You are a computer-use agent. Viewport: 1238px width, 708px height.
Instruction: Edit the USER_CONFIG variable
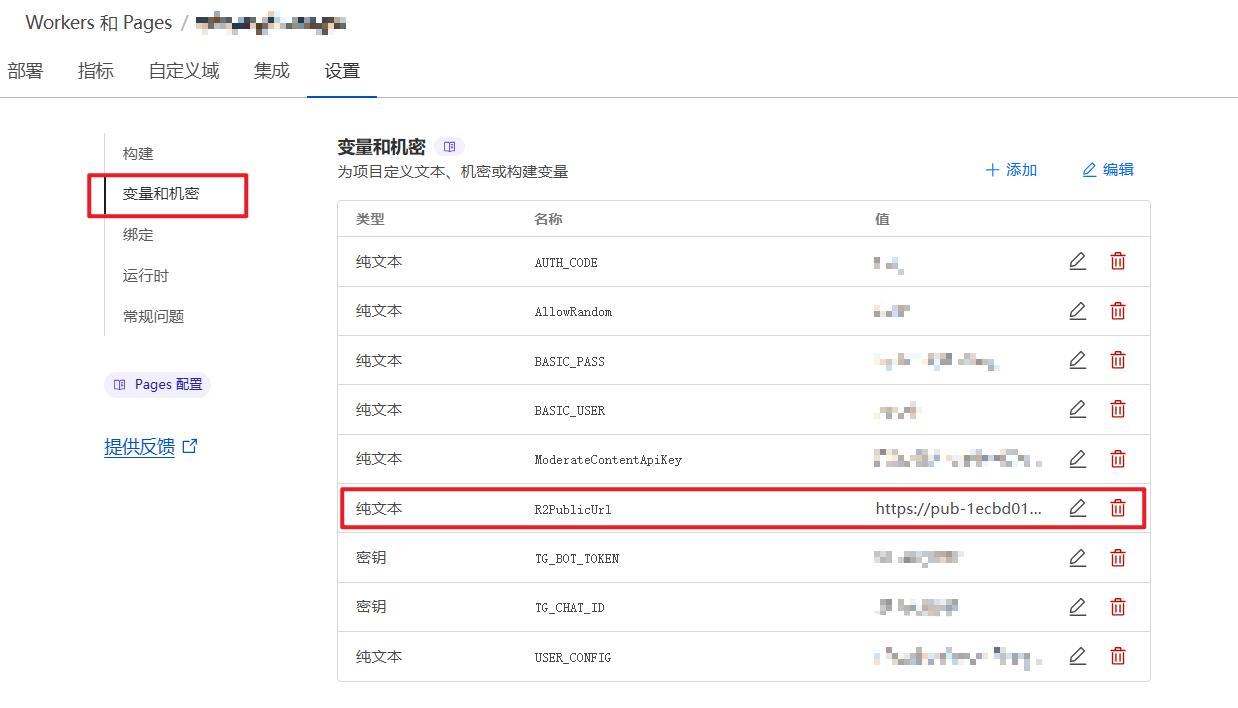pyautogui.click(x=1077, y=657)
